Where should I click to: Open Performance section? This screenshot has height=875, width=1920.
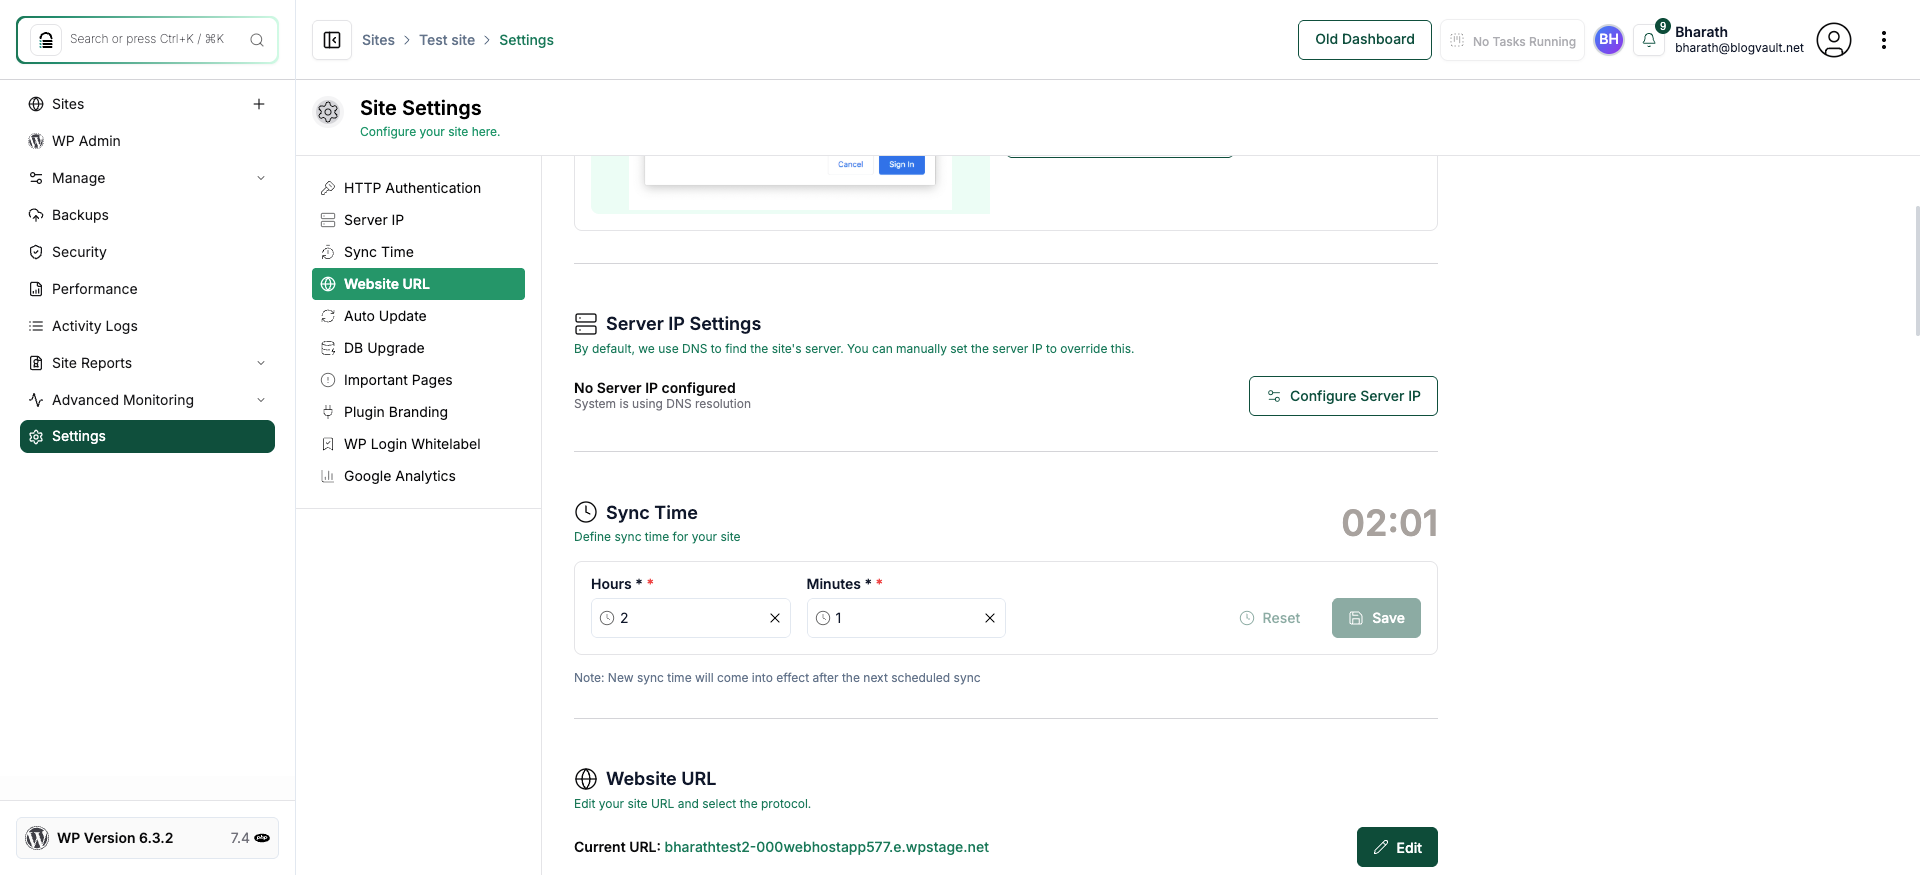click(x=95, y=289)
